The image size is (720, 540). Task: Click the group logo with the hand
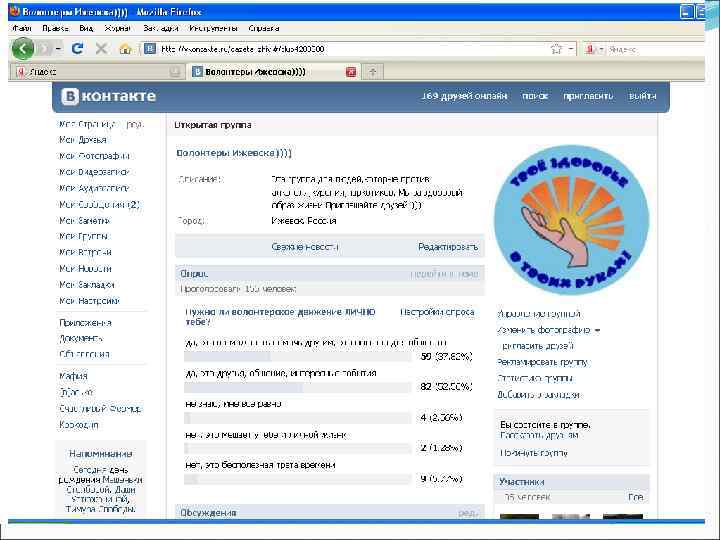point(571,220)
